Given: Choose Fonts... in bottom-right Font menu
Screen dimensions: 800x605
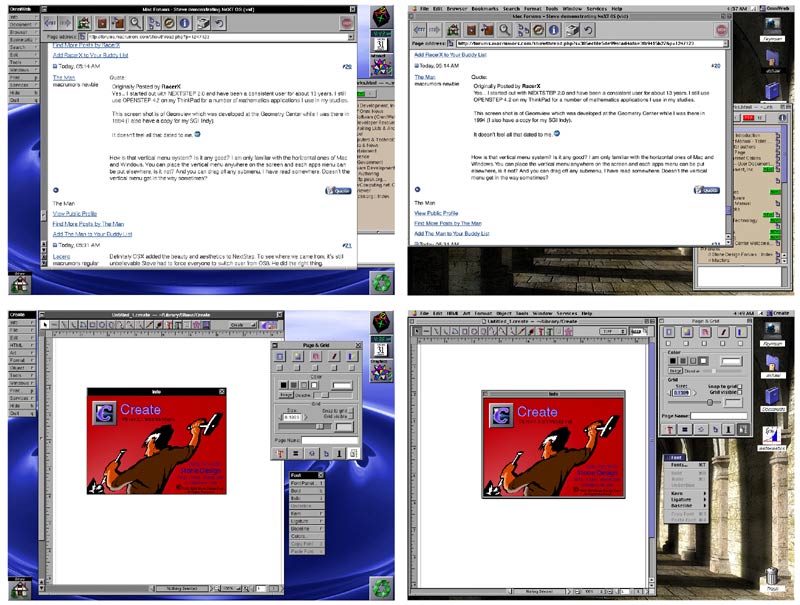Looking at the screenshot, I should [686, 465].
